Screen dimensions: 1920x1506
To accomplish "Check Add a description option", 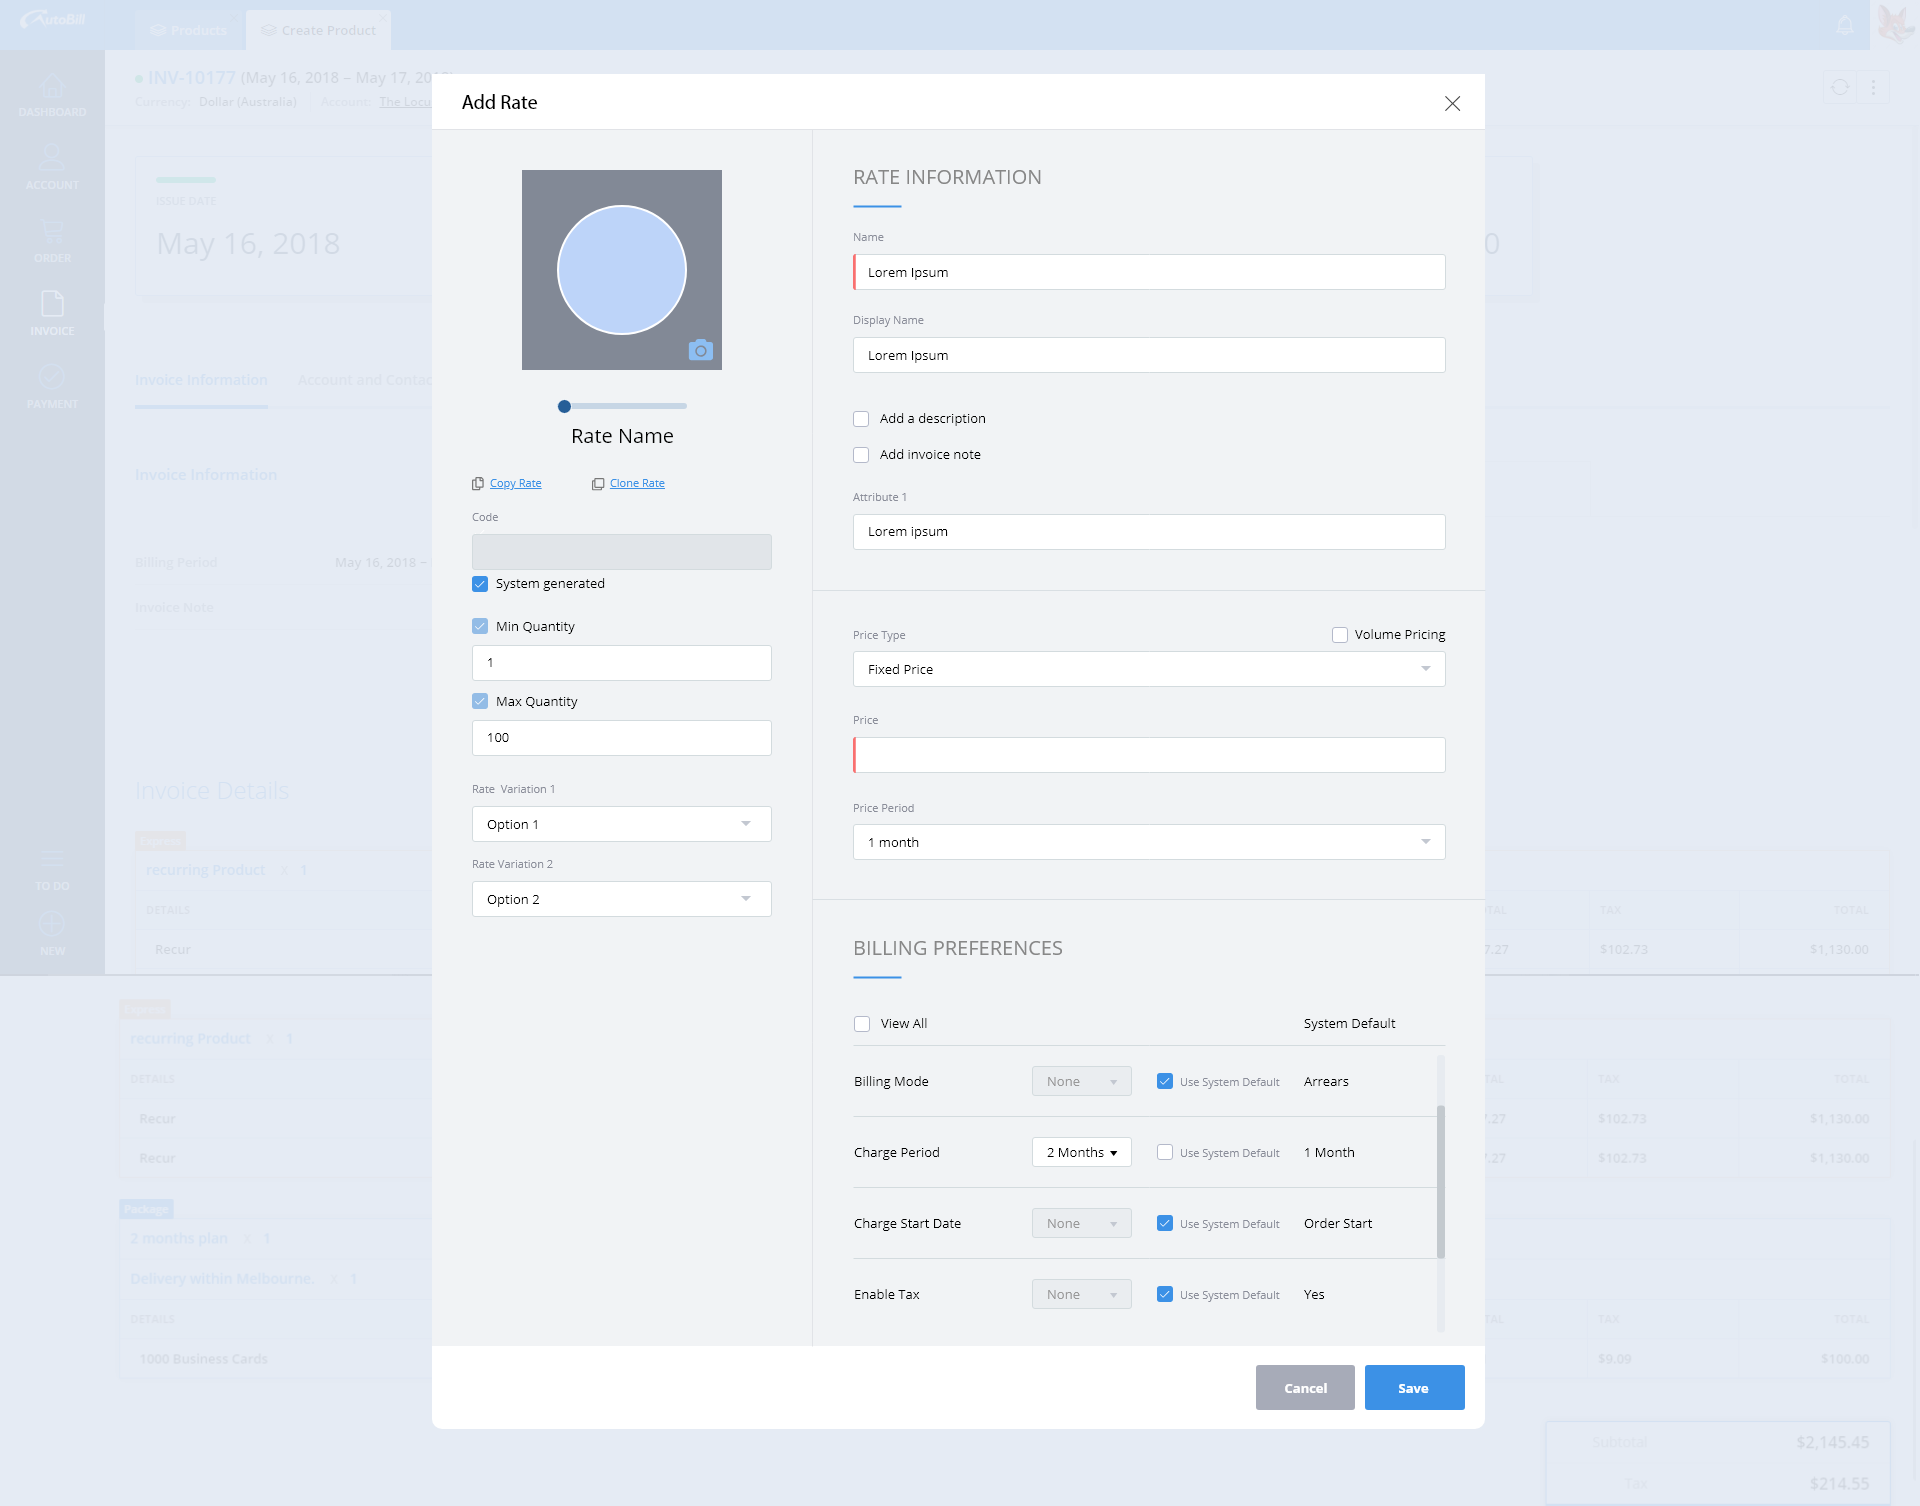I will [x=861, y=419].
